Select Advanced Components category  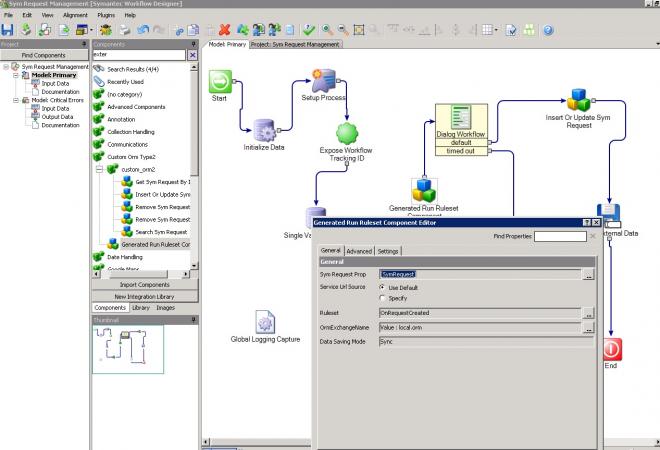[x=136, y=107]
